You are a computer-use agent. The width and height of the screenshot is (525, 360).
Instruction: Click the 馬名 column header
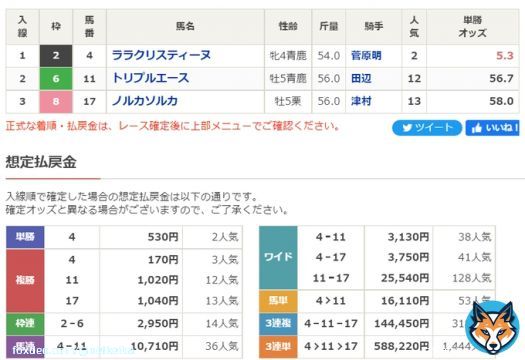click(x=185, y=26)
